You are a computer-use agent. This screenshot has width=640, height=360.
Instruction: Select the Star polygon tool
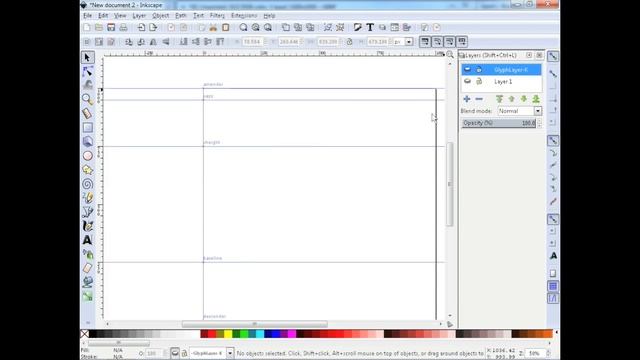point(87,170)
